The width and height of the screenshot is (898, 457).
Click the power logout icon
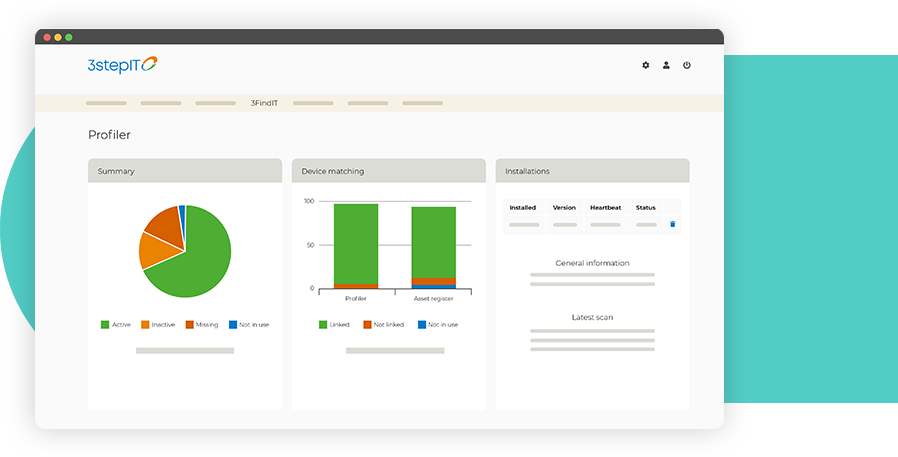coord(687,65)
